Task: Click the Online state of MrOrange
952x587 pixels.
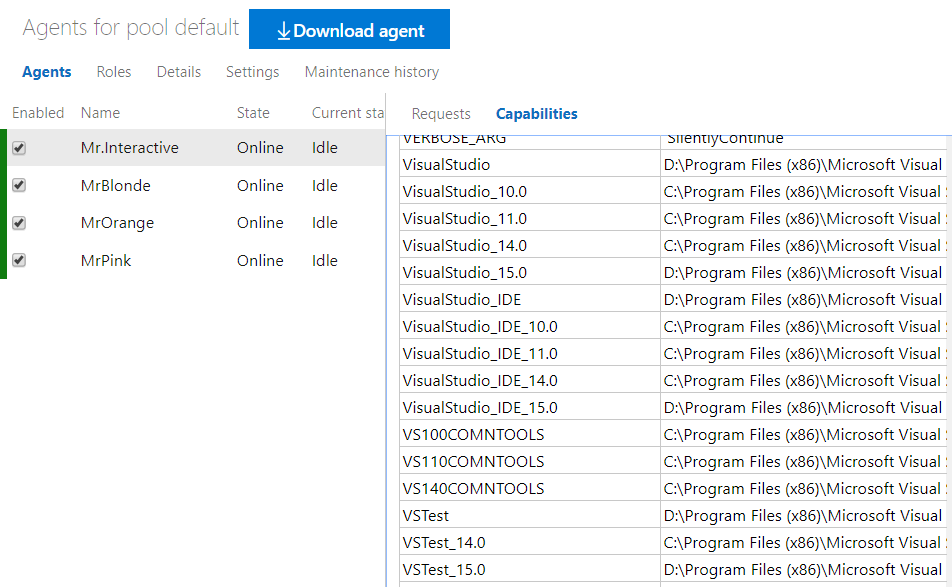Action: (x=260, y=223)
